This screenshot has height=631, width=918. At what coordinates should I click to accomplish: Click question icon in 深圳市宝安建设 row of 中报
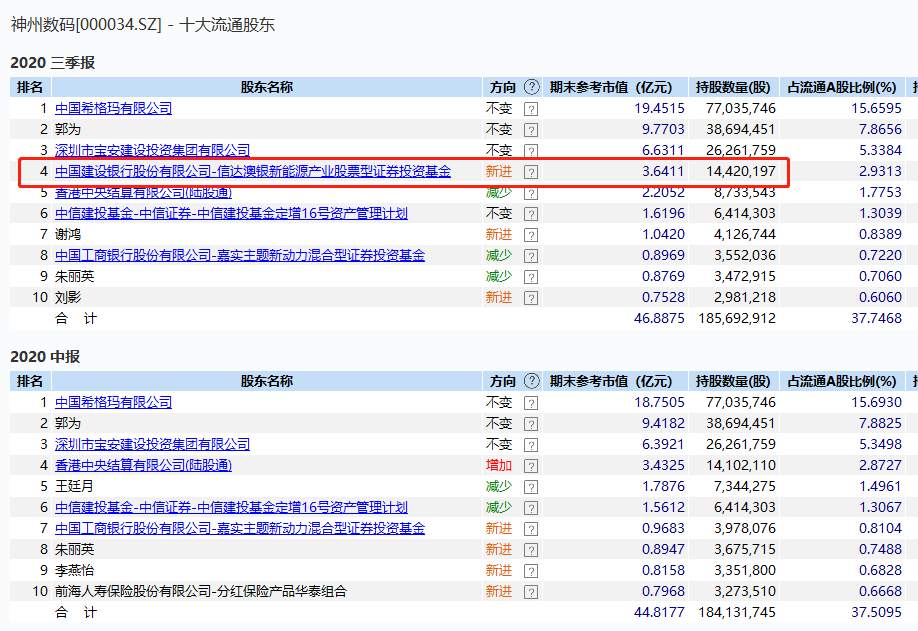pyautogui.click(x=531, y=445)
